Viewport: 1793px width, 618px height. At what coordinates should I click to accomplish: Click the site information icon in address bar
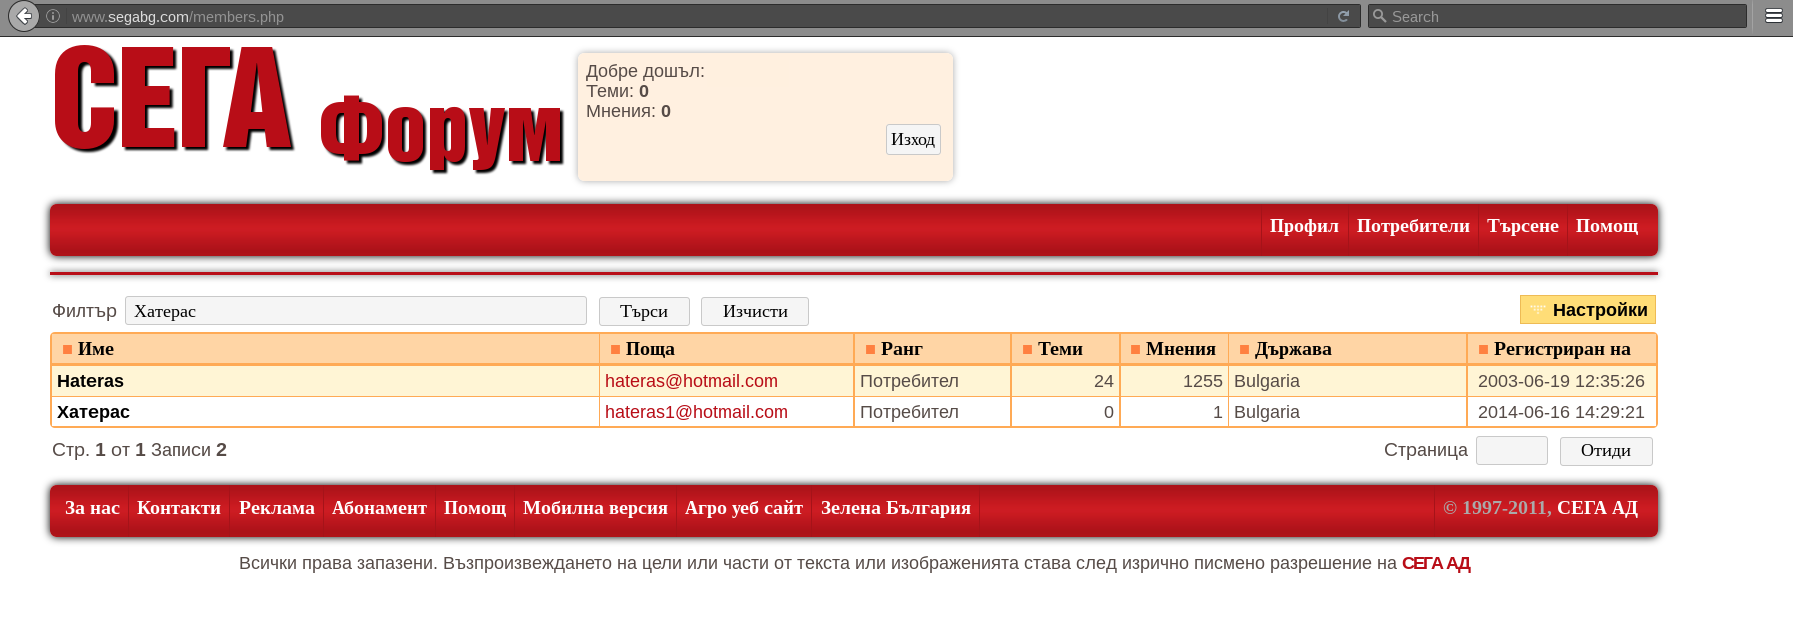(53, 16)
